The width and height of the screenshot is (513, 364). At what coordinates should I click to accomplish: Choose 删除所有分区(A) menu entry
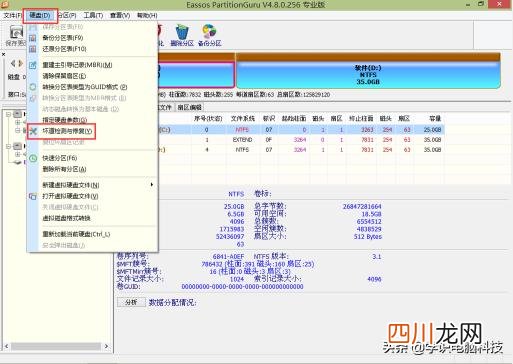(x=64, y=169)
